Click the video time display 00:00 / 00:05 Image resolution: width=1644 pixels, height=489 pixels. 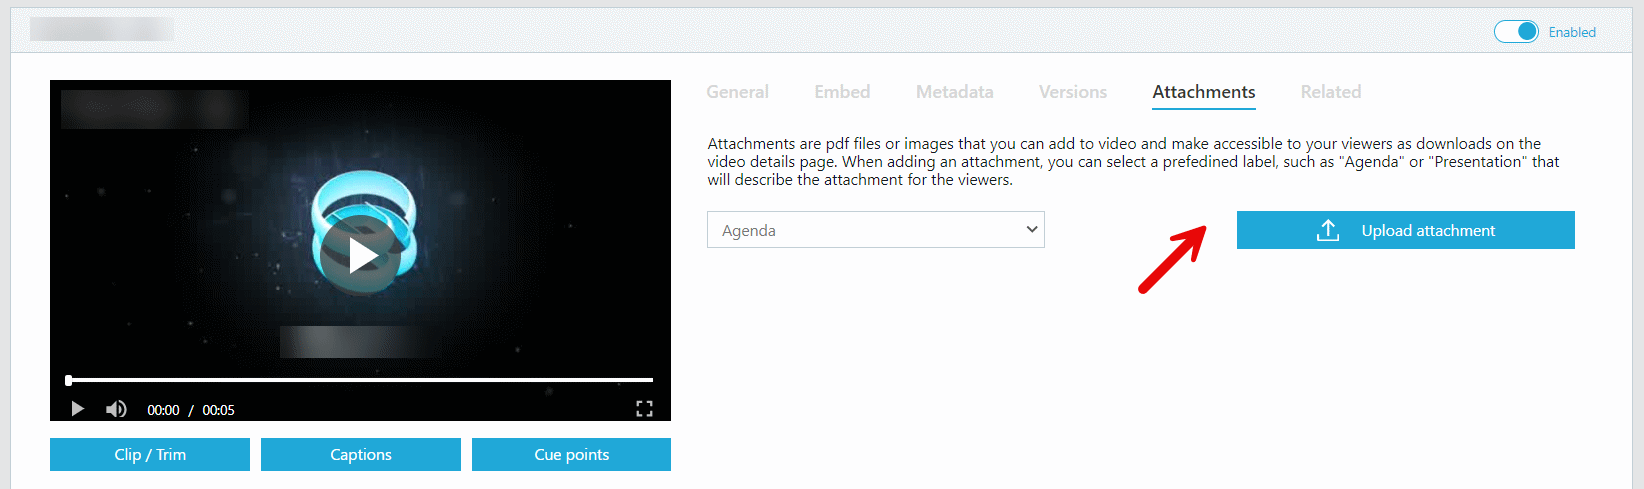point(191,410)
